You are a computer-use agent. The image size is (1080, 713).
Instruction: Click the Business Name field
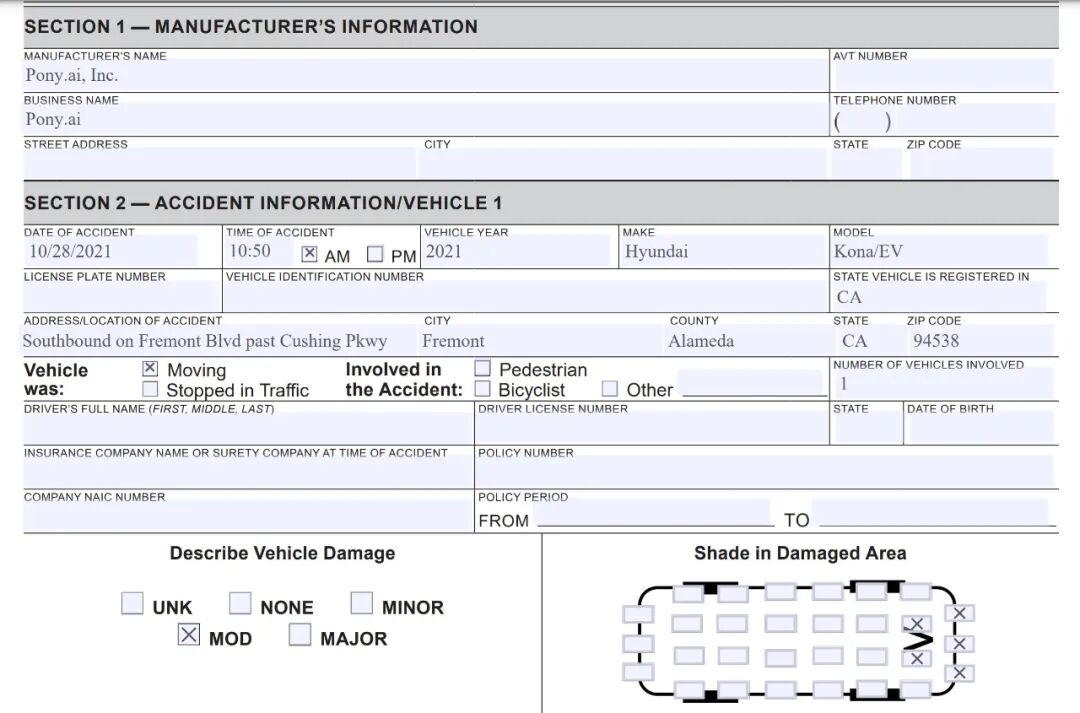[426, 119]
